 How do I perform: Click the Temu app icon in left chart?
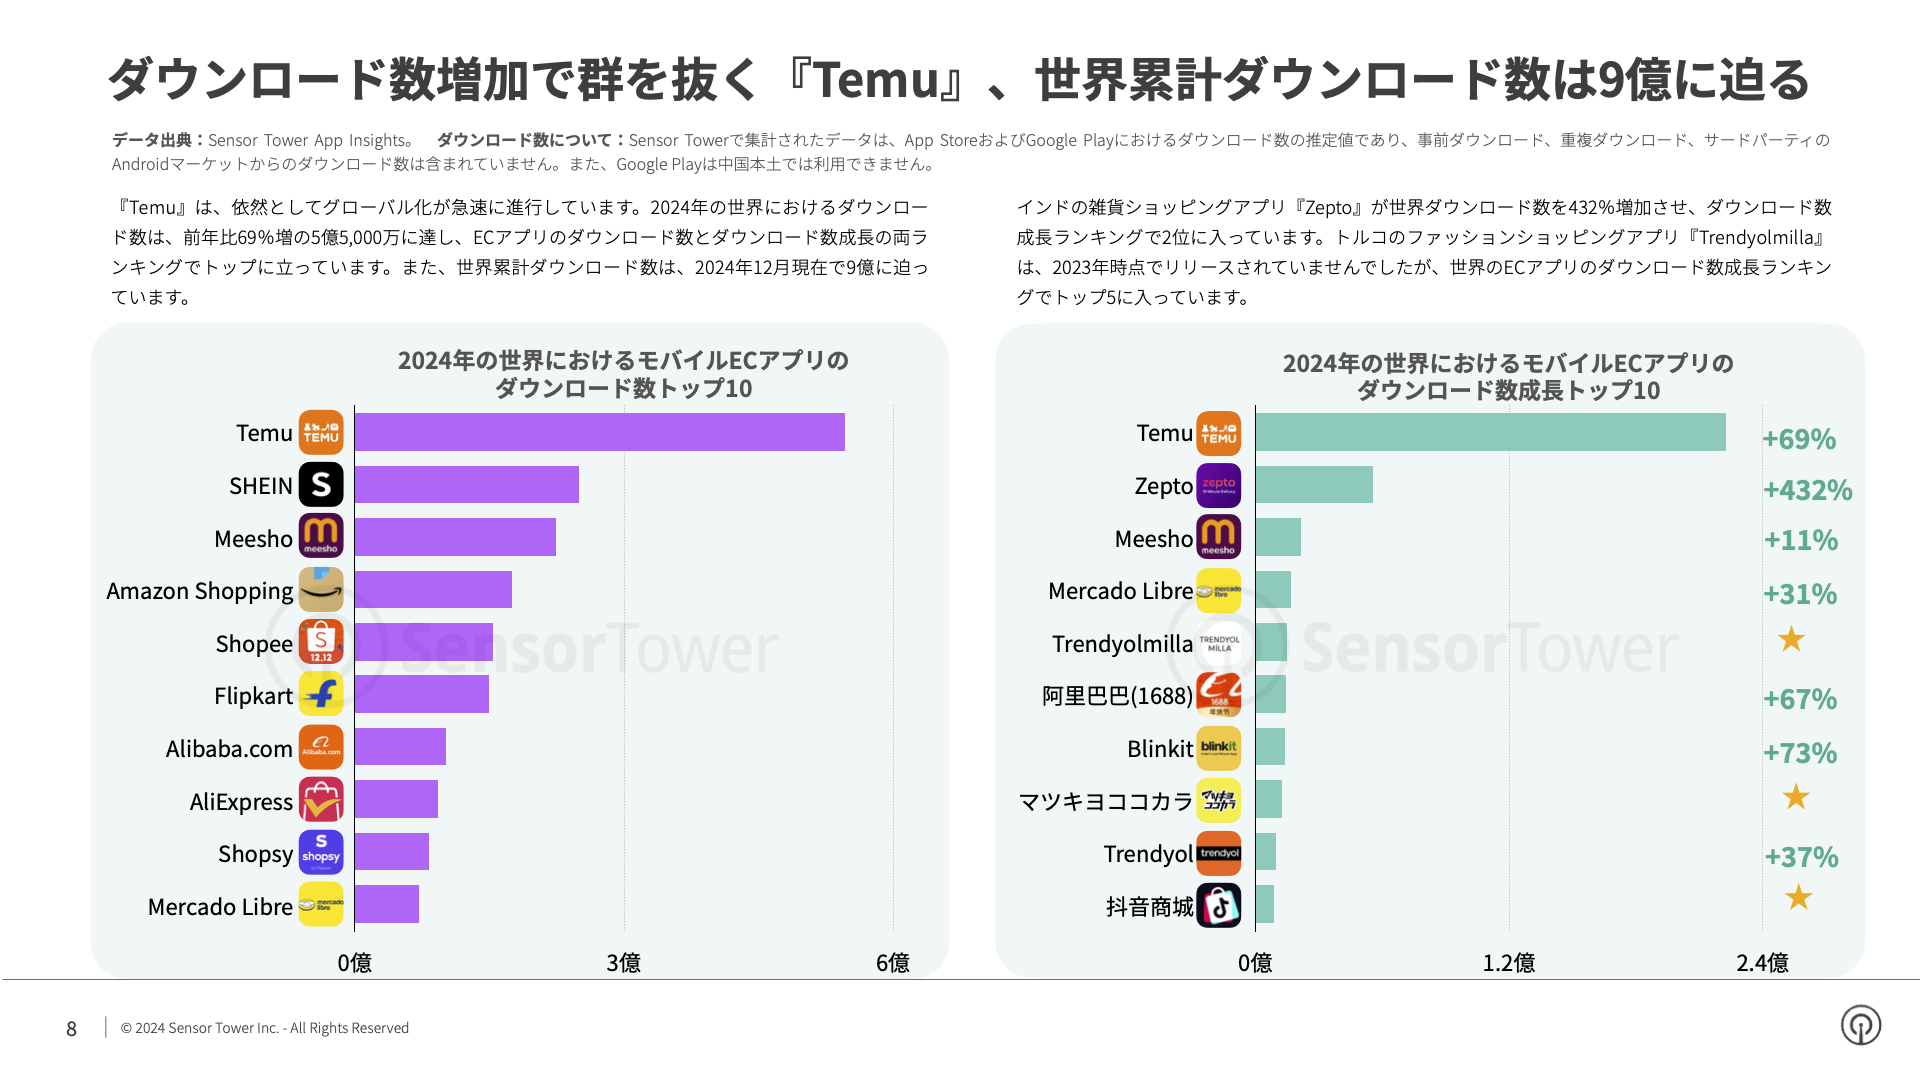[321, 432]
